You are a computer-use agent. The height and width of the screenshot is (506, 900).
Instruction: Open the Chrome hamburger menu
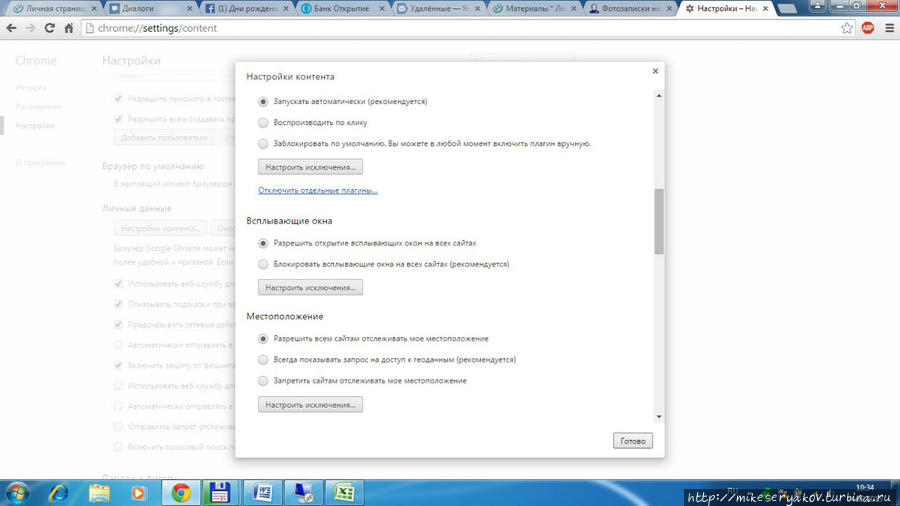coord(889,28)
